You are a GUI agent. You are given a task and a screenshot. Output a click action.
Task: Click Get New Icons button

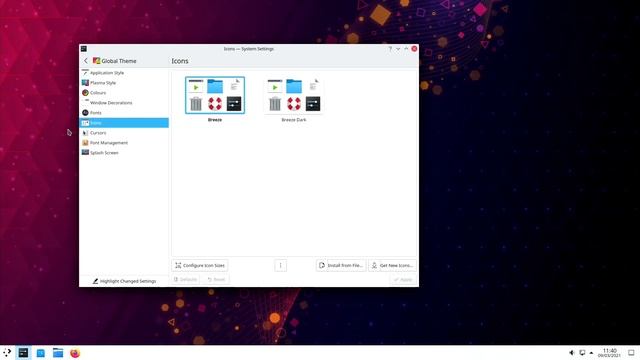pos(392,265)
